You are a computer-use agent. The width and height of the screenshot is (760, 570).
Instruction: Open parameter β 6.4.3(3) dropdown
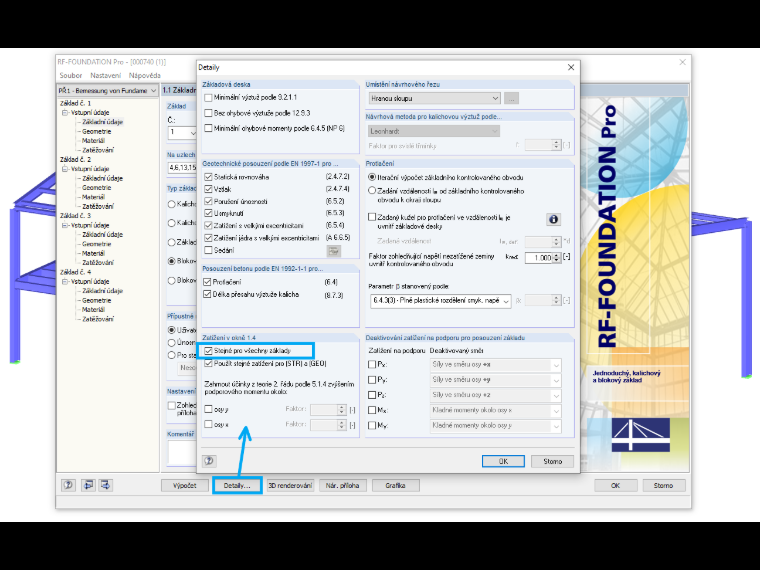pyautogui.click(x=440, y=301)
